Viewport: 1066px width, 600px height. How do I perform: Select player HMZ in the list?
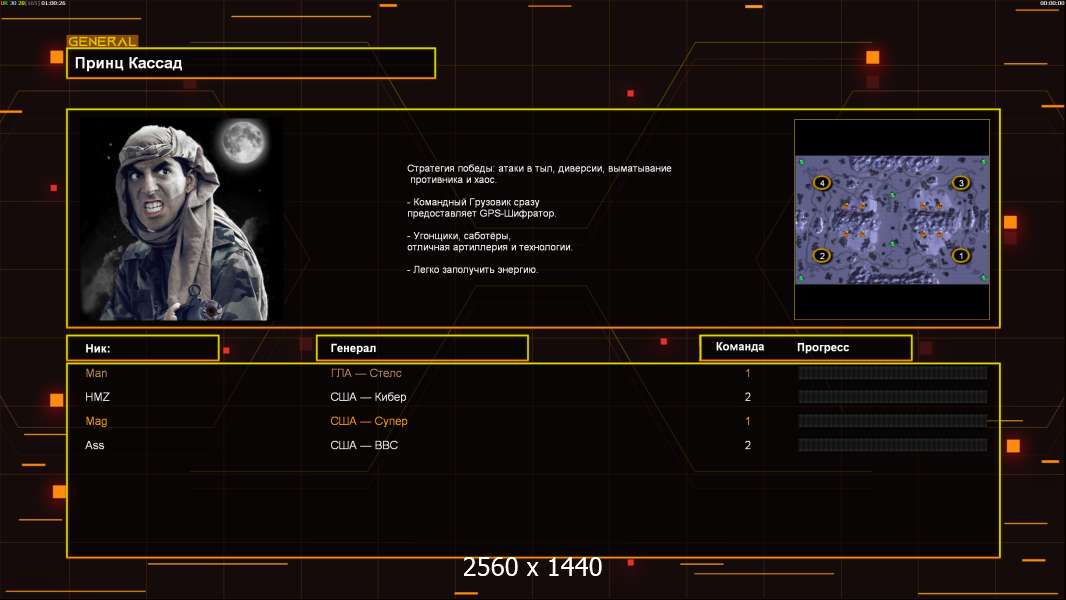tap(97, 397)
